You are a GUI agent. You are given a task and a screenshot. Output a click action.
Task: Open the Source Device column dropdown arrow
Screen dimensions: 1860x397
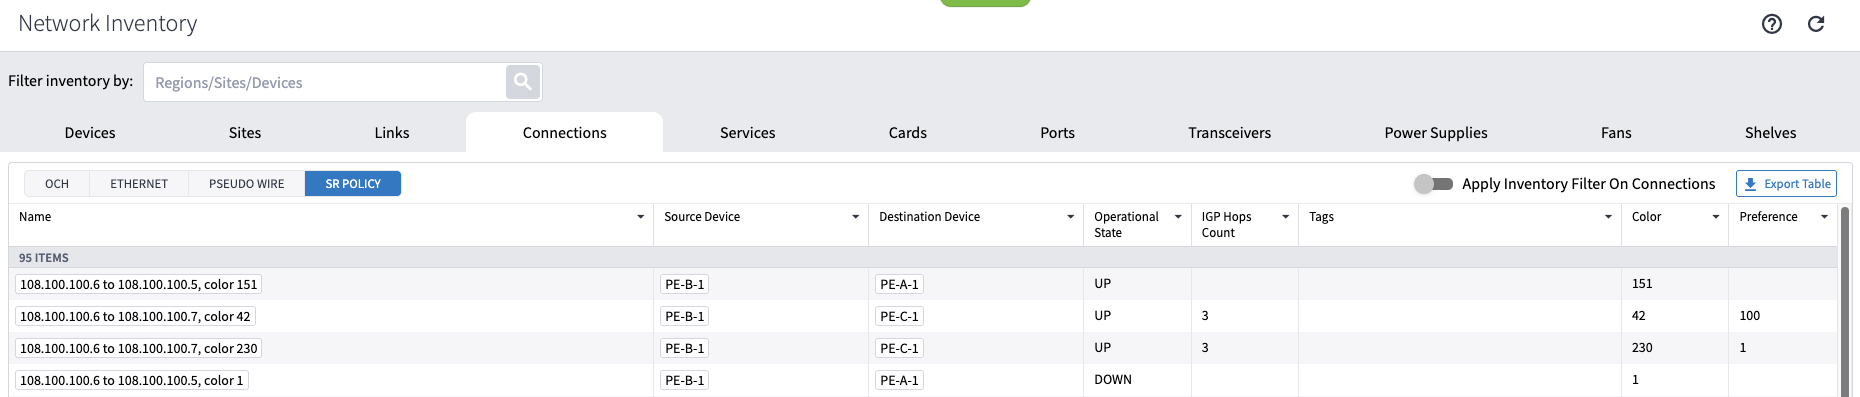coord(855,217)
